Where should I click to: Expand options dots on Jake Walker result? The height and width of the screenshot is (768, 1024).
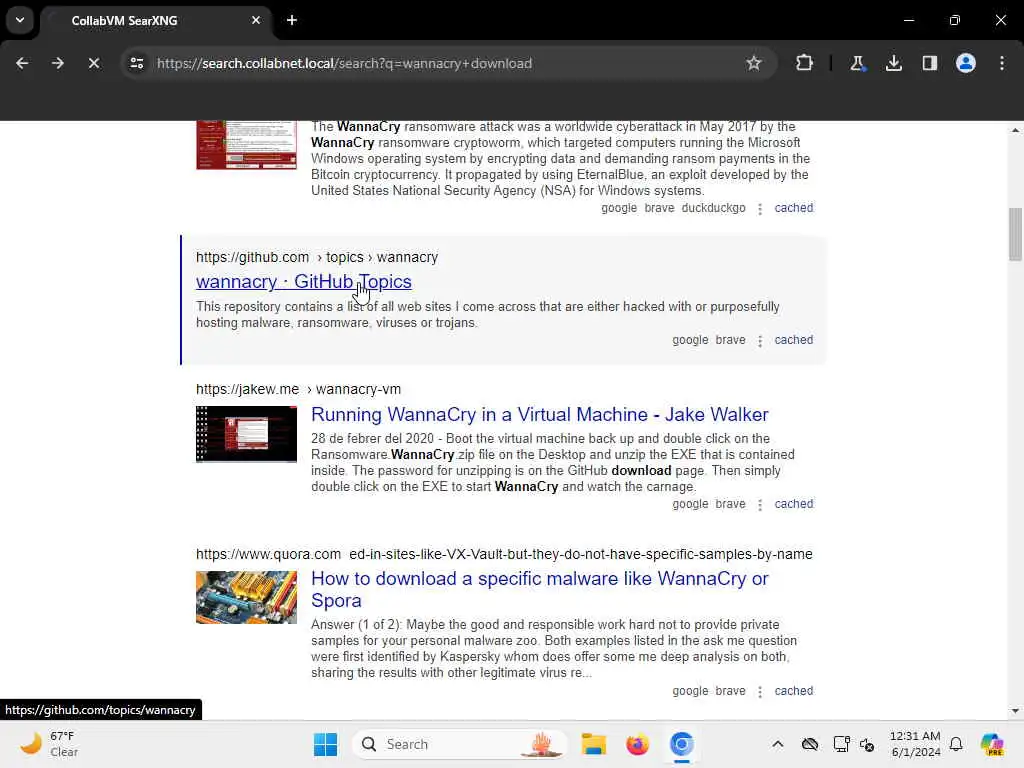pos(760,505)
